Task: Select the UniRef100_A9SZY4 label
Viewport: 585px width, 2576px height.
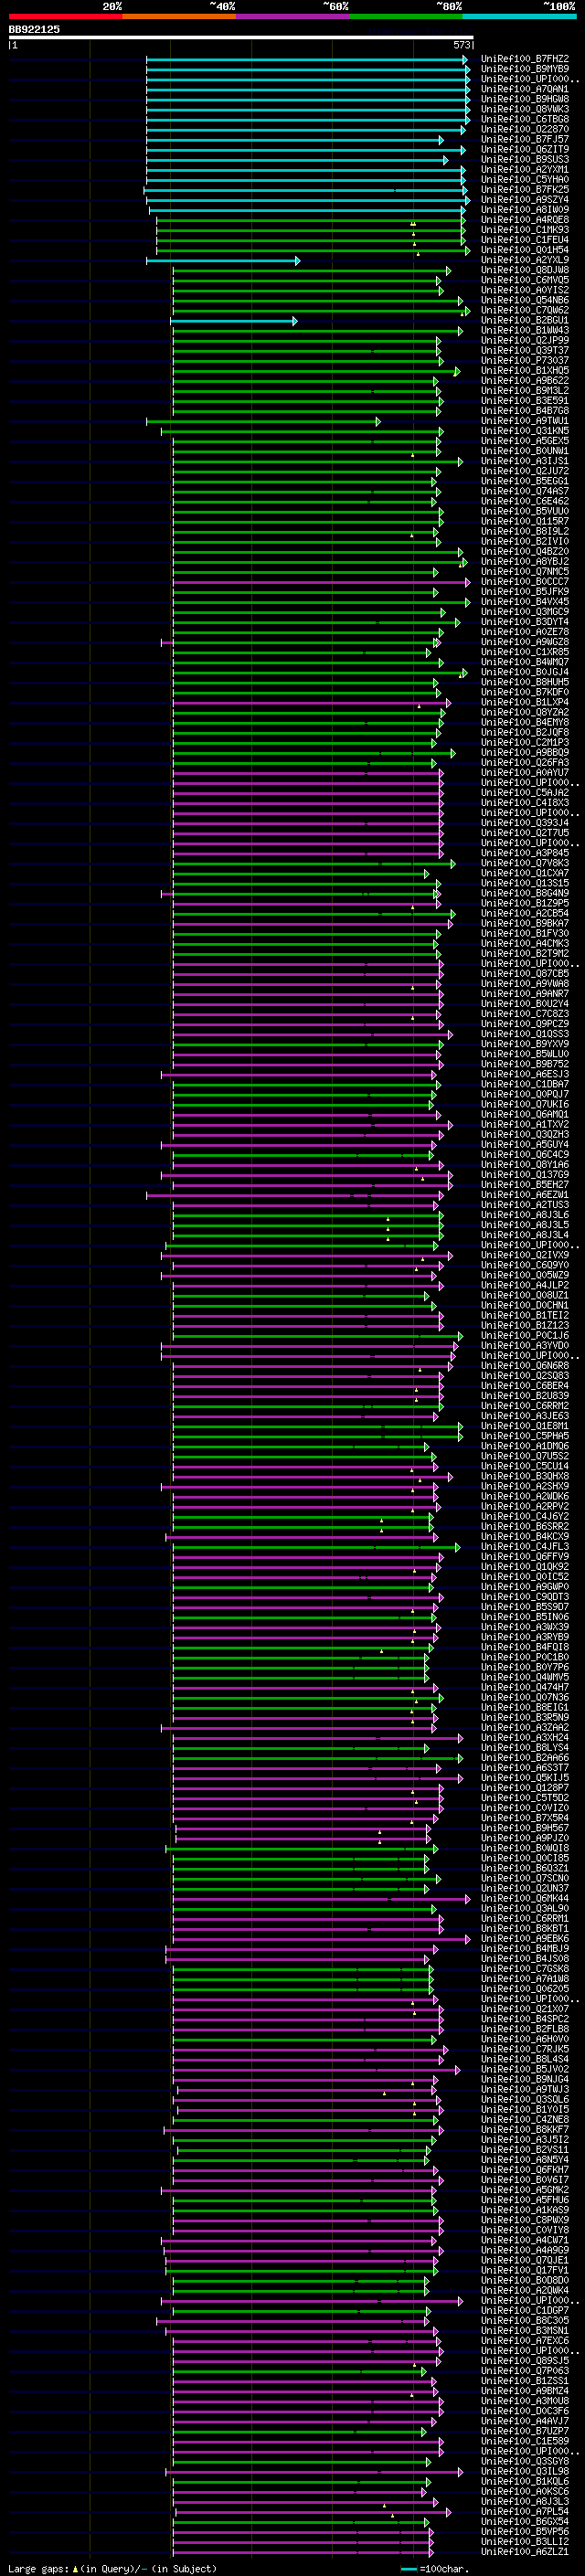Action: (525, 199)
